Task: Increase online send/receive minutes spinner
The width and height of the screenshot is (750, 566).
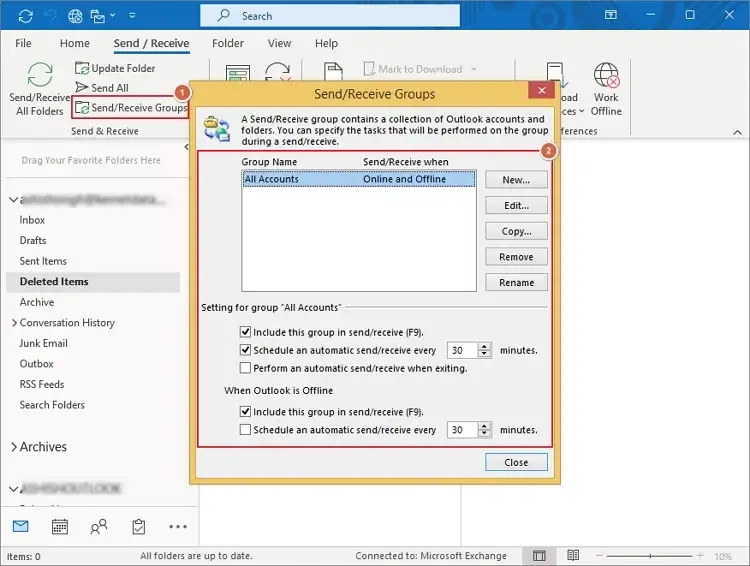Action: (485, 346)
